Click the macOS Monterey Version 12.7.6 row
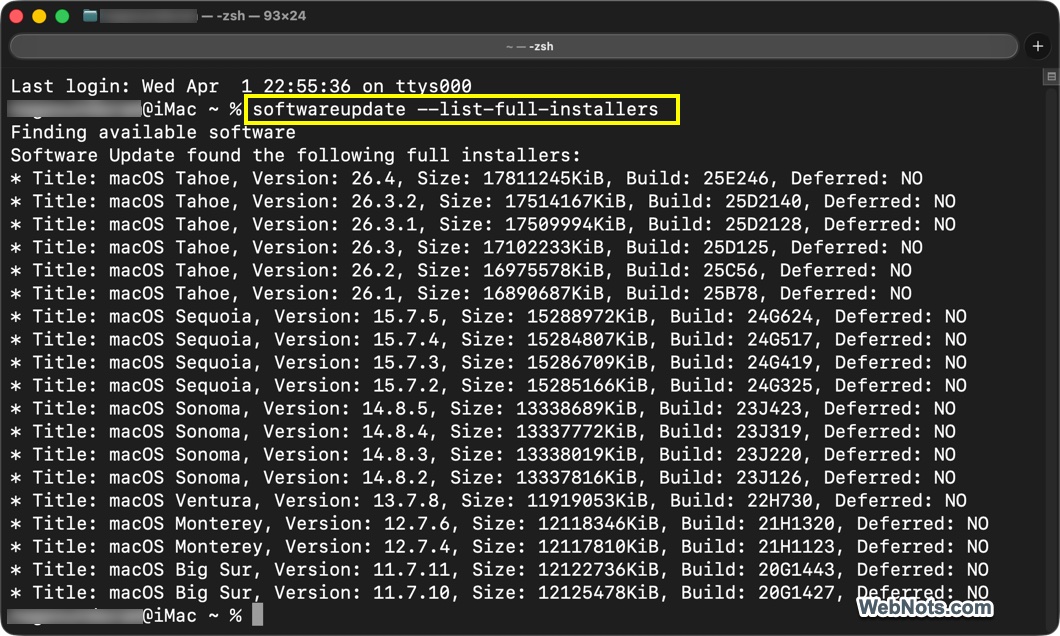Image resolution: width=1060 pixels, height=636 pixels. pos(500,522)
